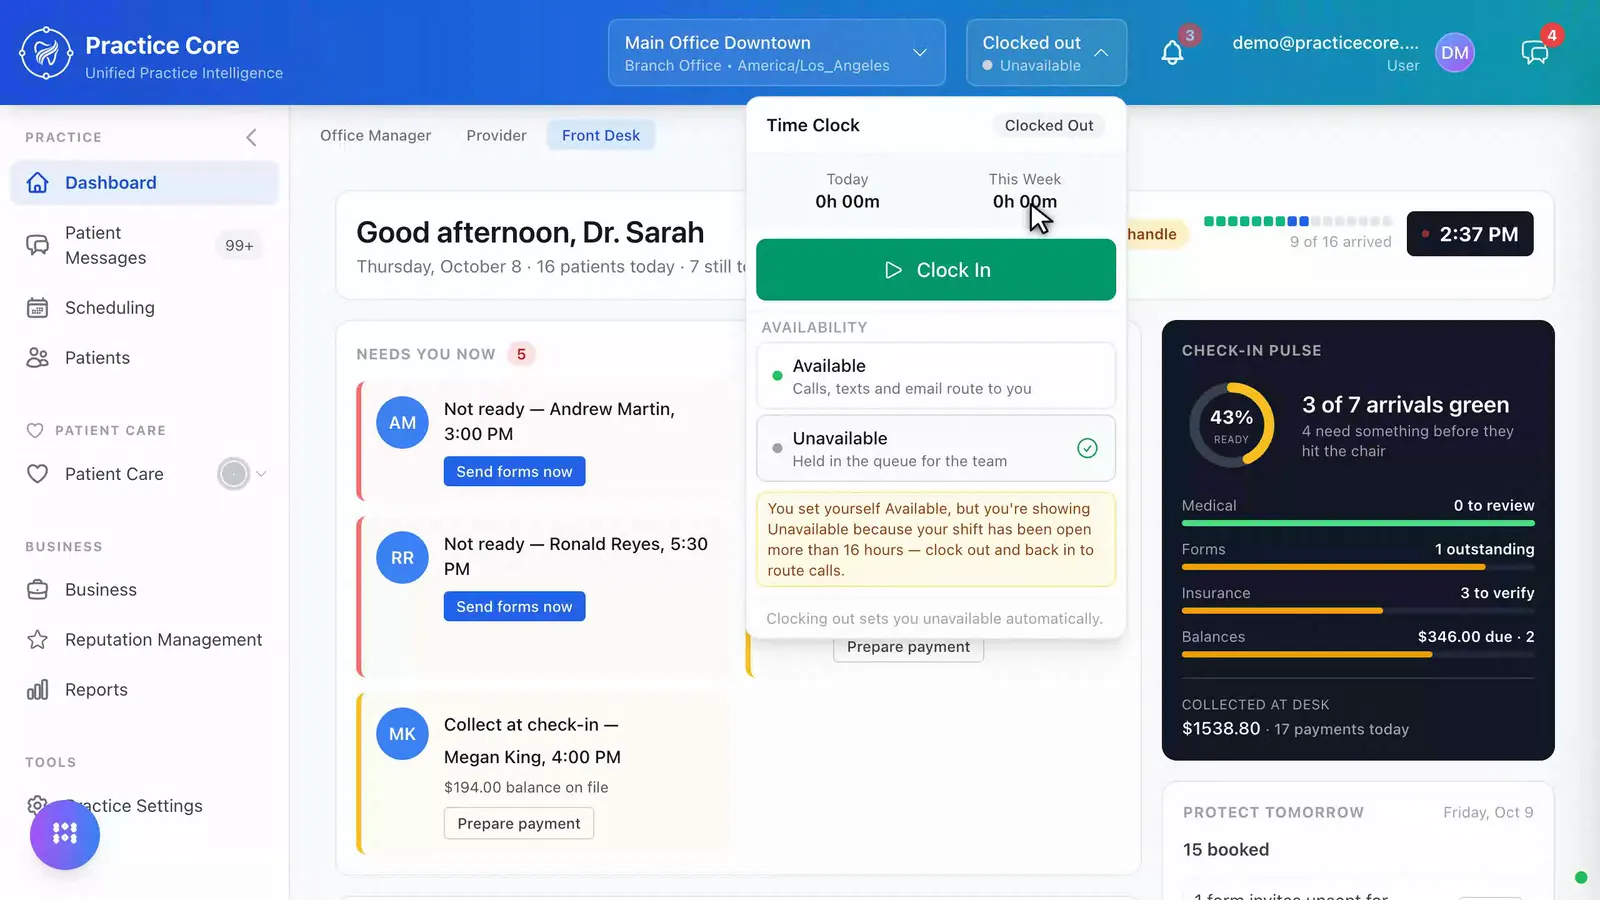Prepare payment for Megan King
This screenshot has width=1600, height=900.
[x=519, y=823]
